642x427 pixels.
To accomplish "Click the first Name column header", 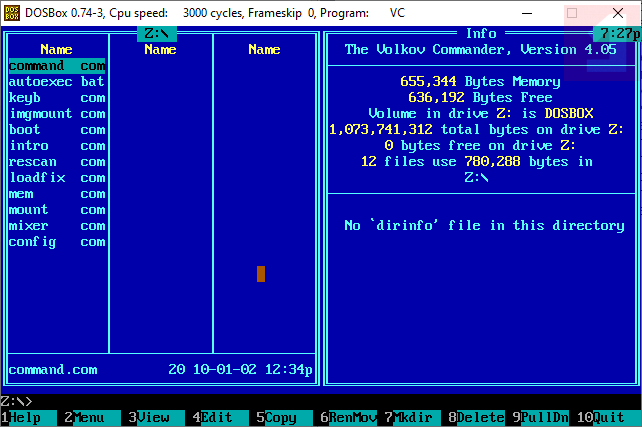I will 57,50.
